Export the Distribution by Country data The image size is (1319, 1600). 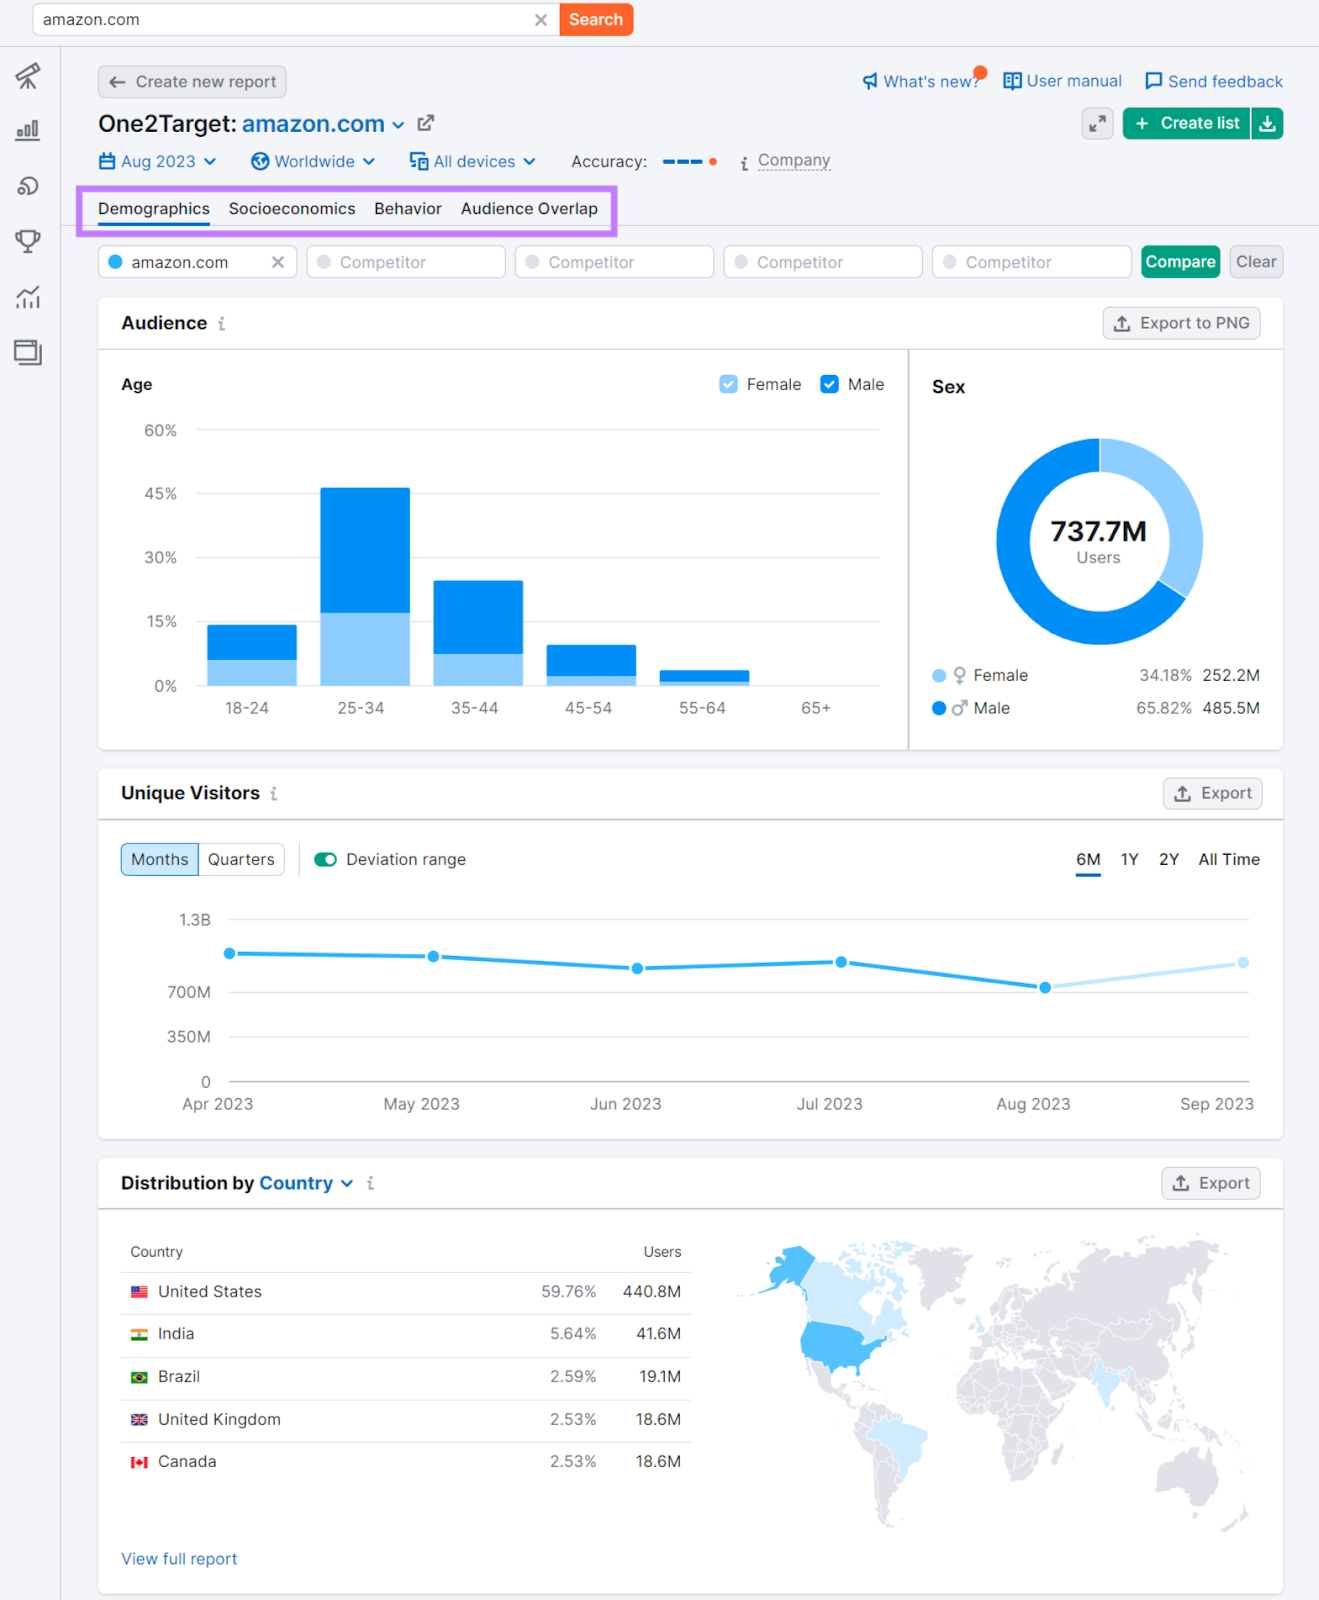tap(1211, 1183)
